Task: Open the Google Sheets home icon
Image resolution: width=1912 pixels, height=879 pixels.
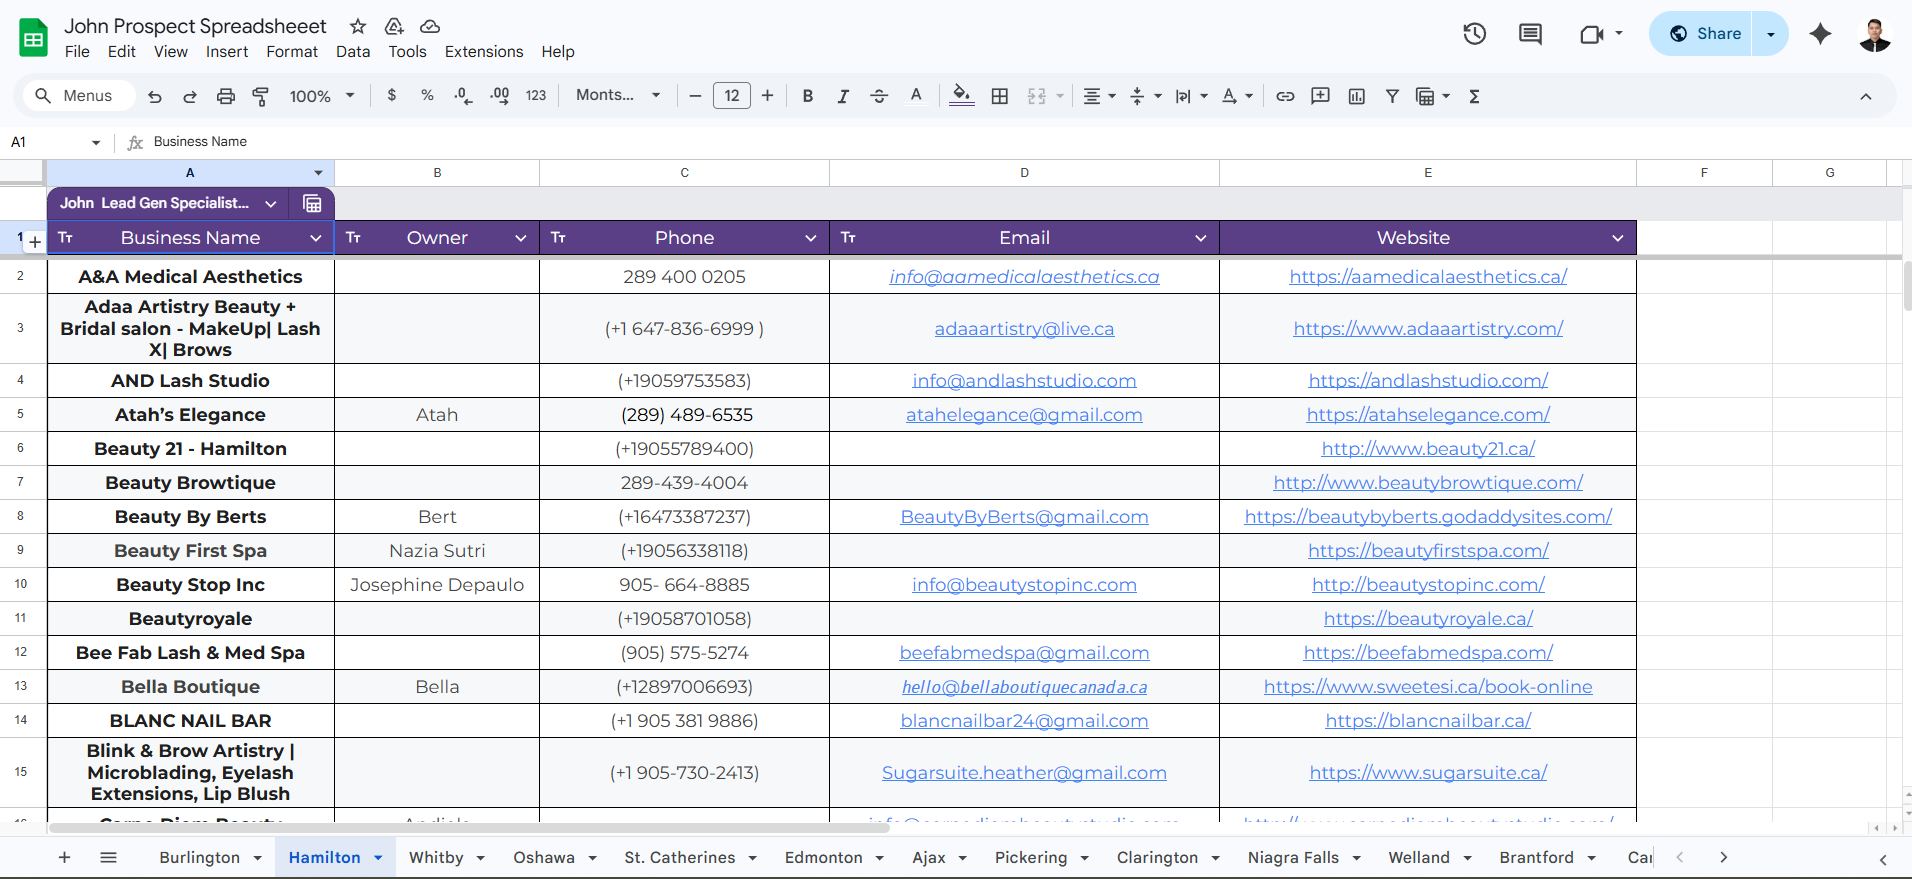Action: click(x=33, y=38)
